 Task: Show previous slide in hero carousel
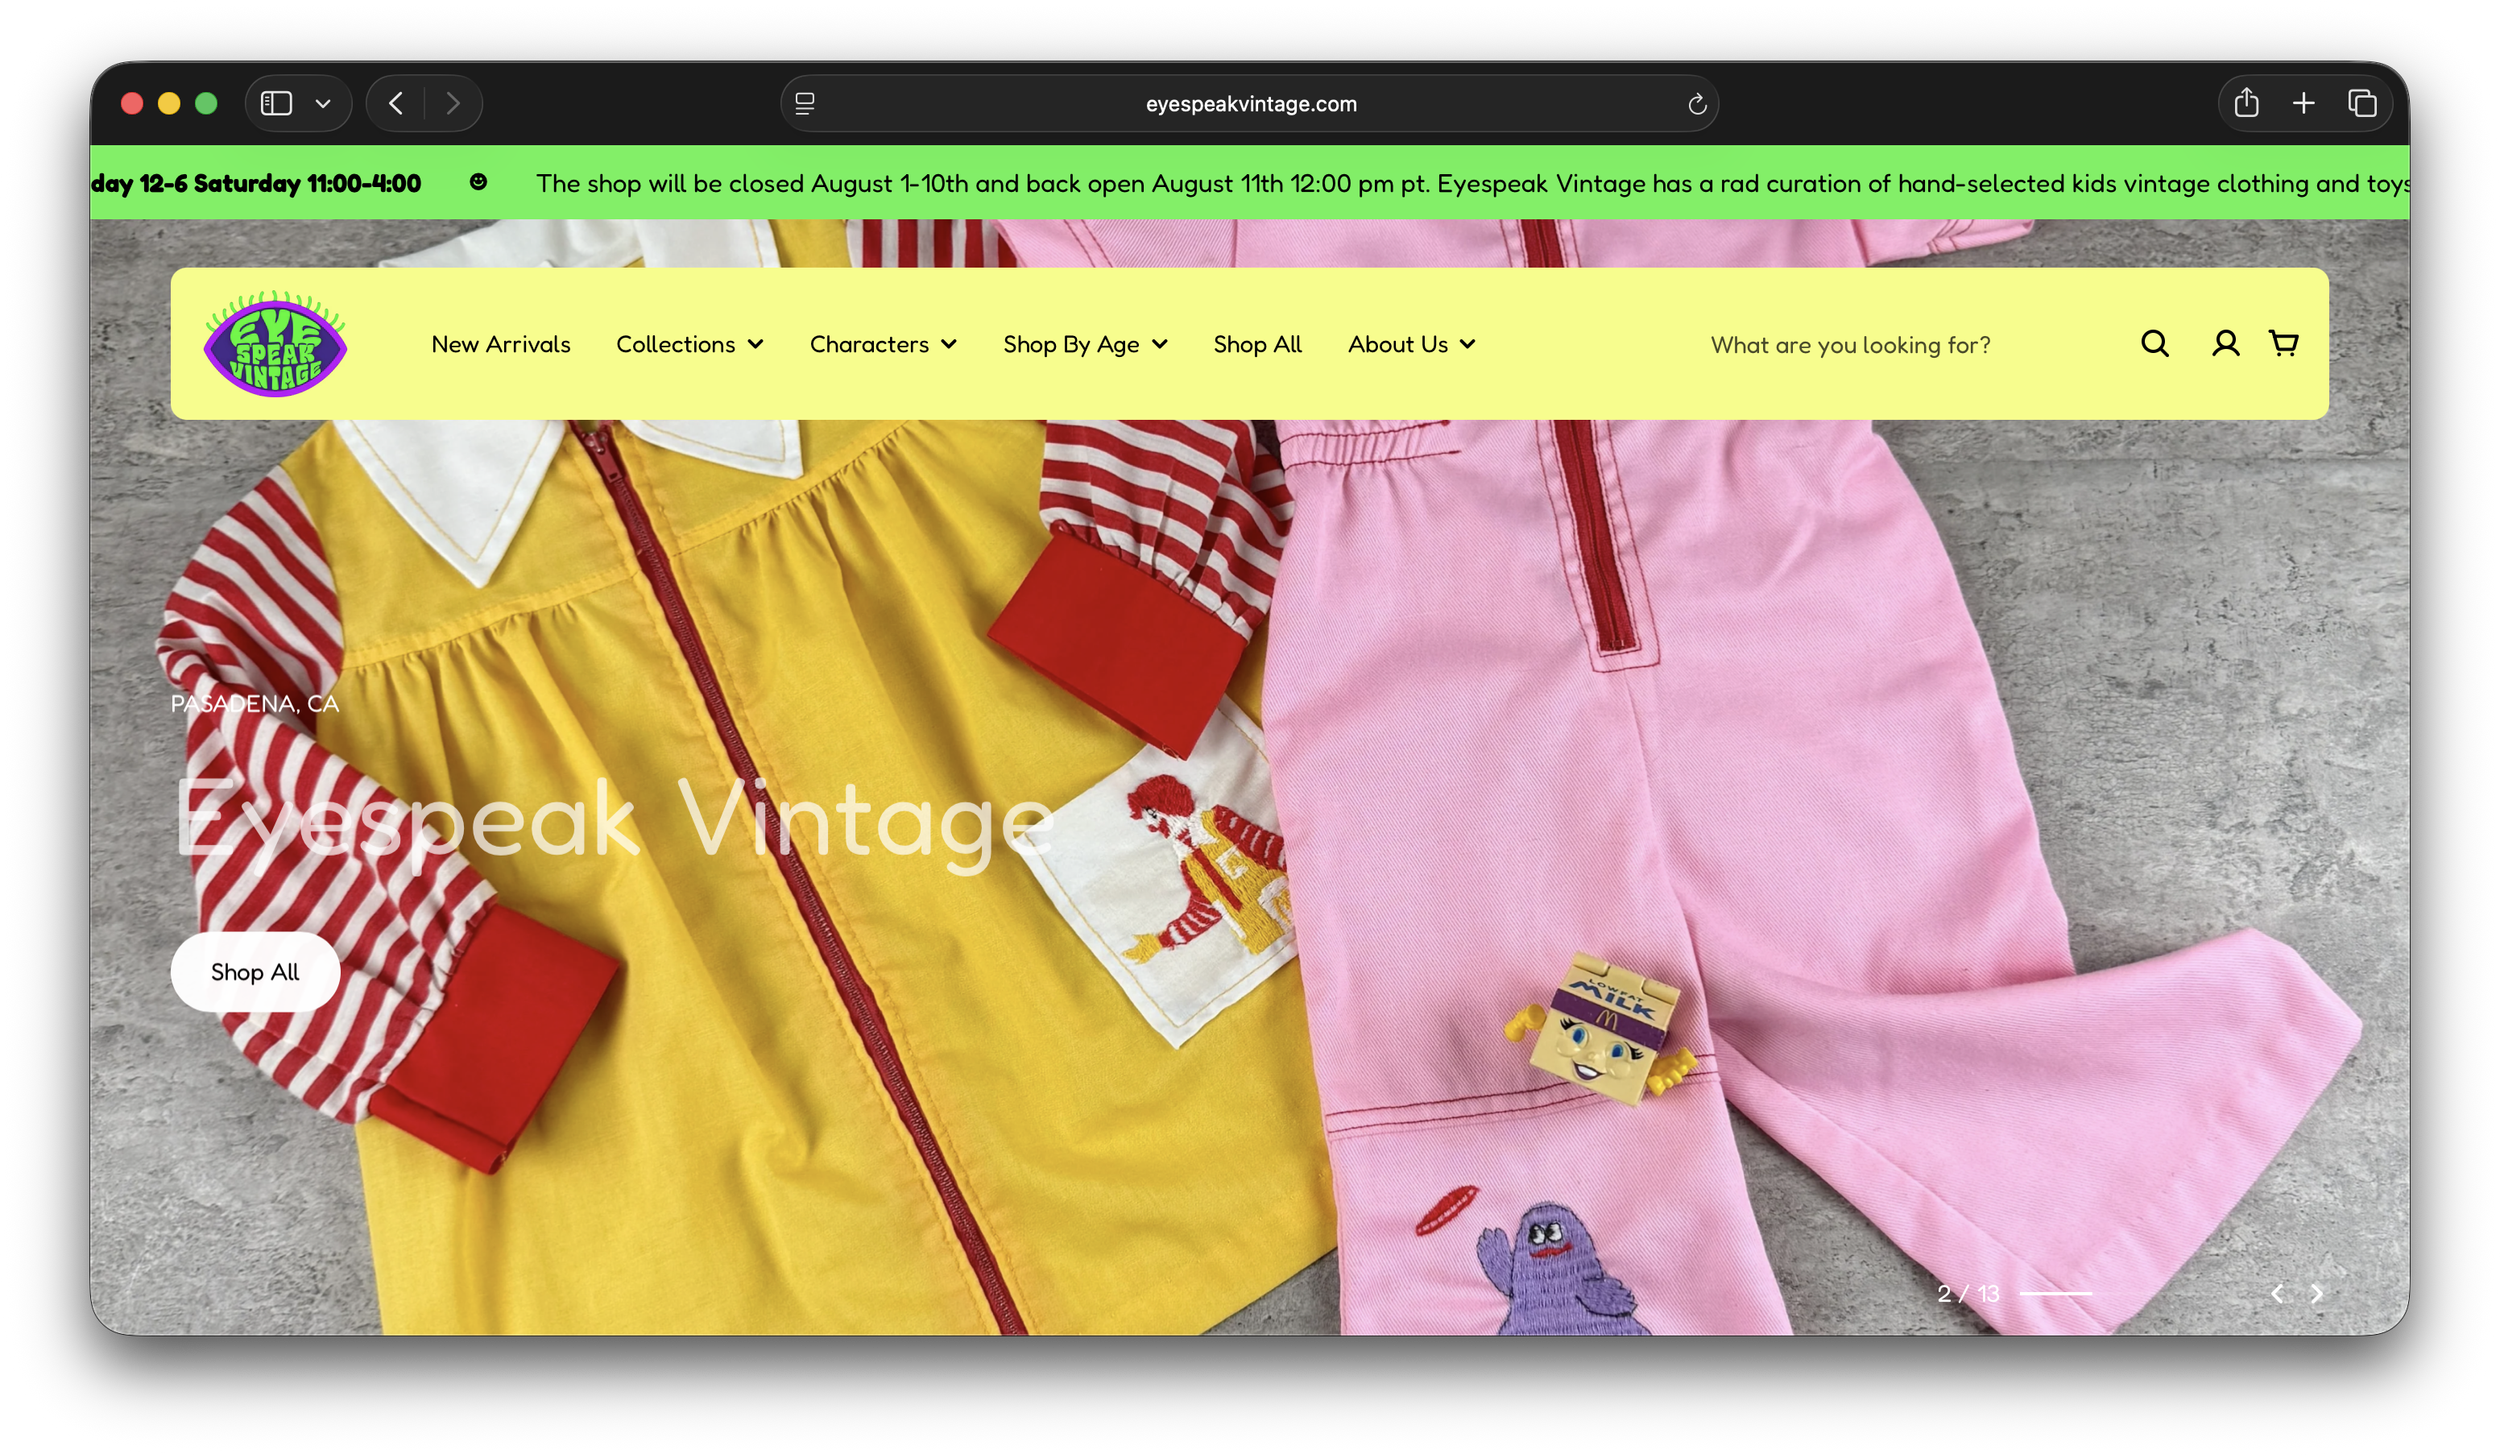click(2277, 1294)
